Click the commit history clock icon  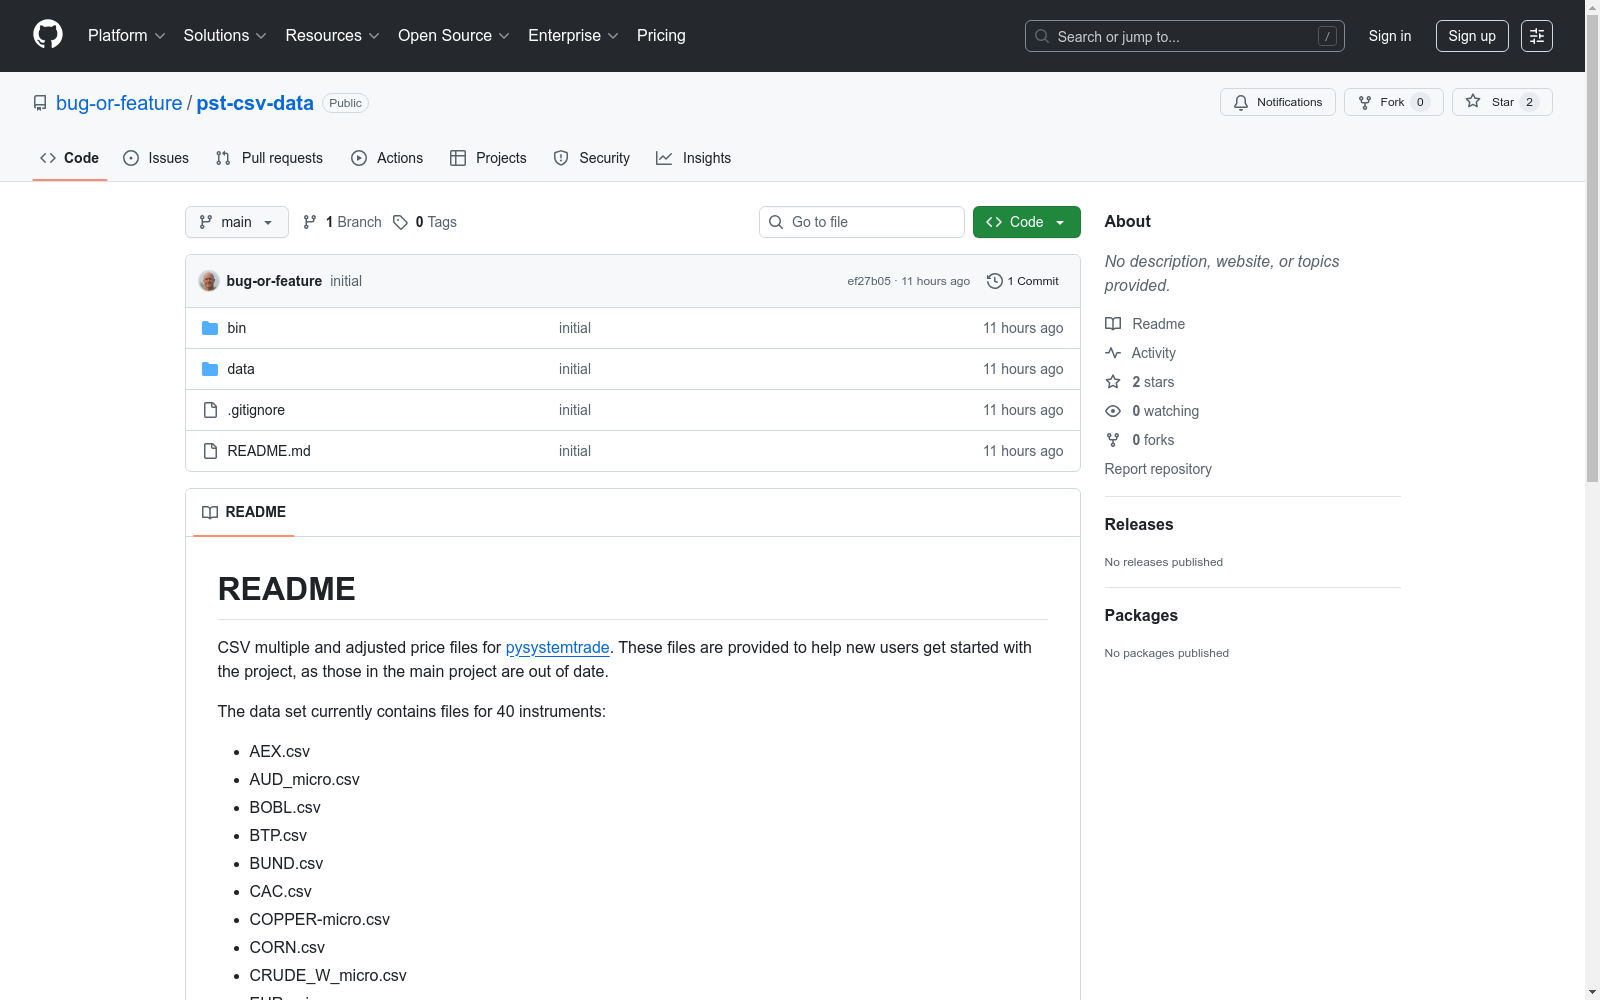pyautogui.click(x=994, y=281)
